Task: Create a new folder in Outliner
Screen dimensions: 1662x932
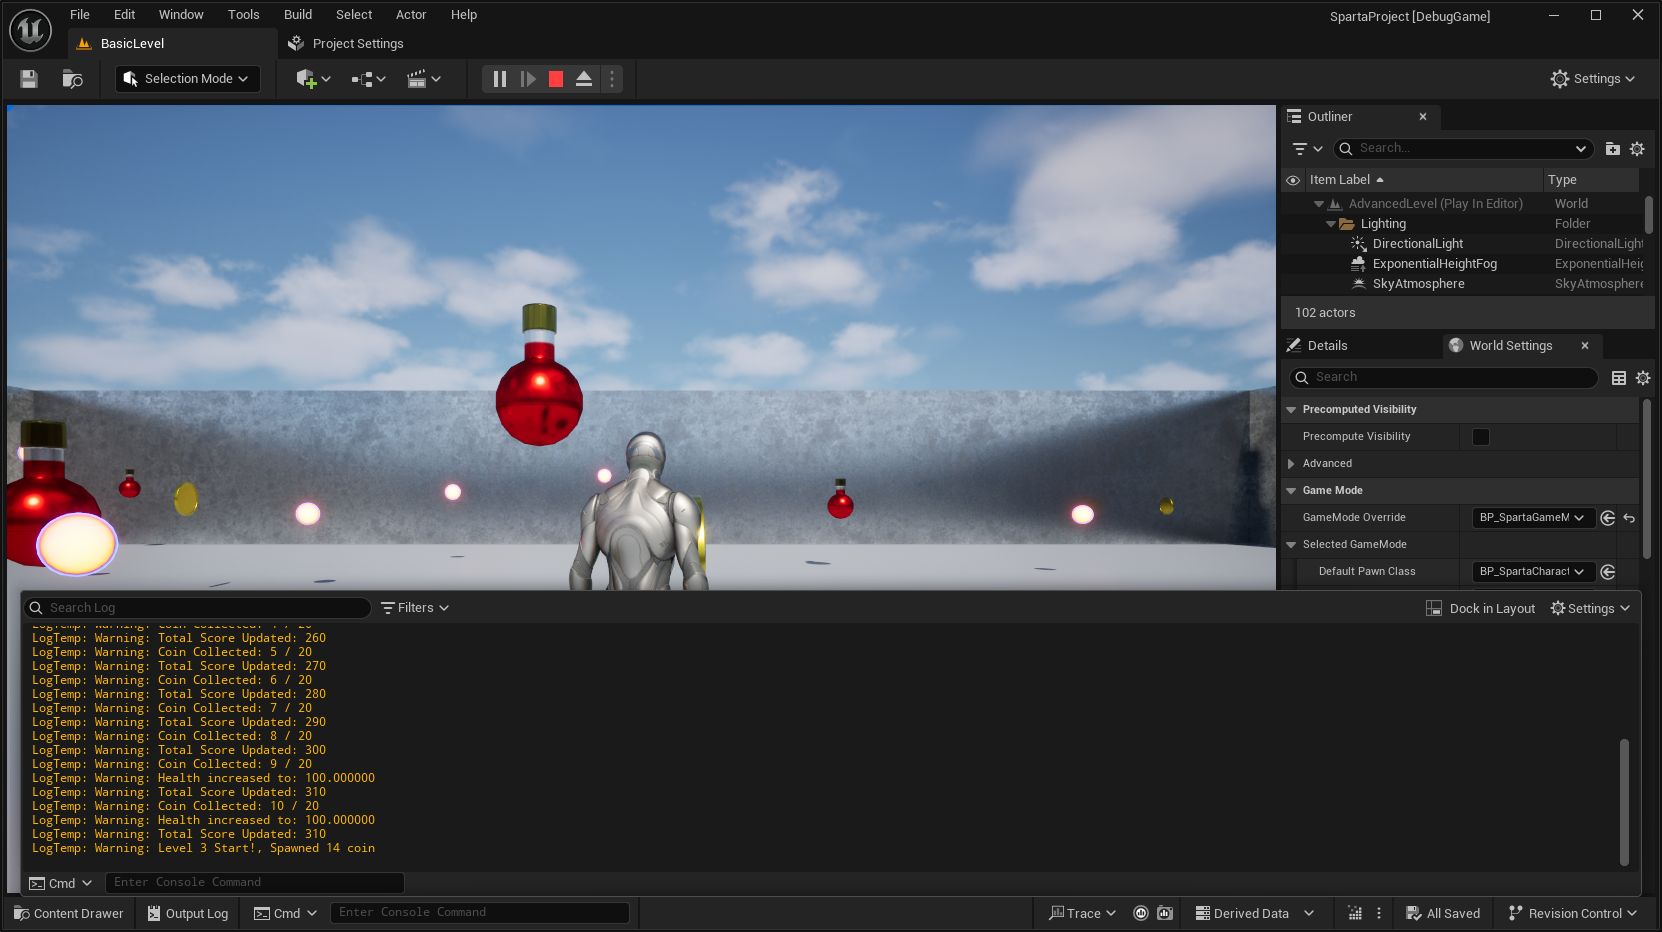Action: pos(1612,149)
